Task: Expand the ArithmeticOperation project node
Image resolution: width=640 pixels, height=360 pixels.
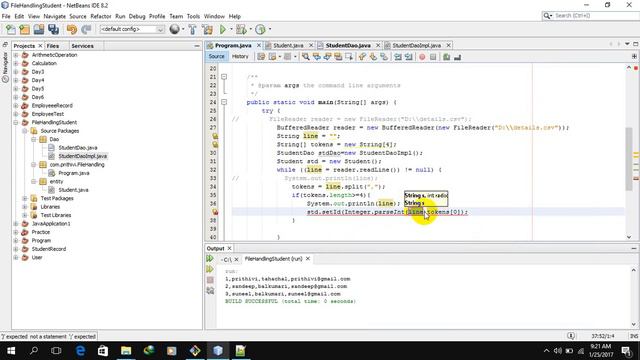Action: point(16,55)
